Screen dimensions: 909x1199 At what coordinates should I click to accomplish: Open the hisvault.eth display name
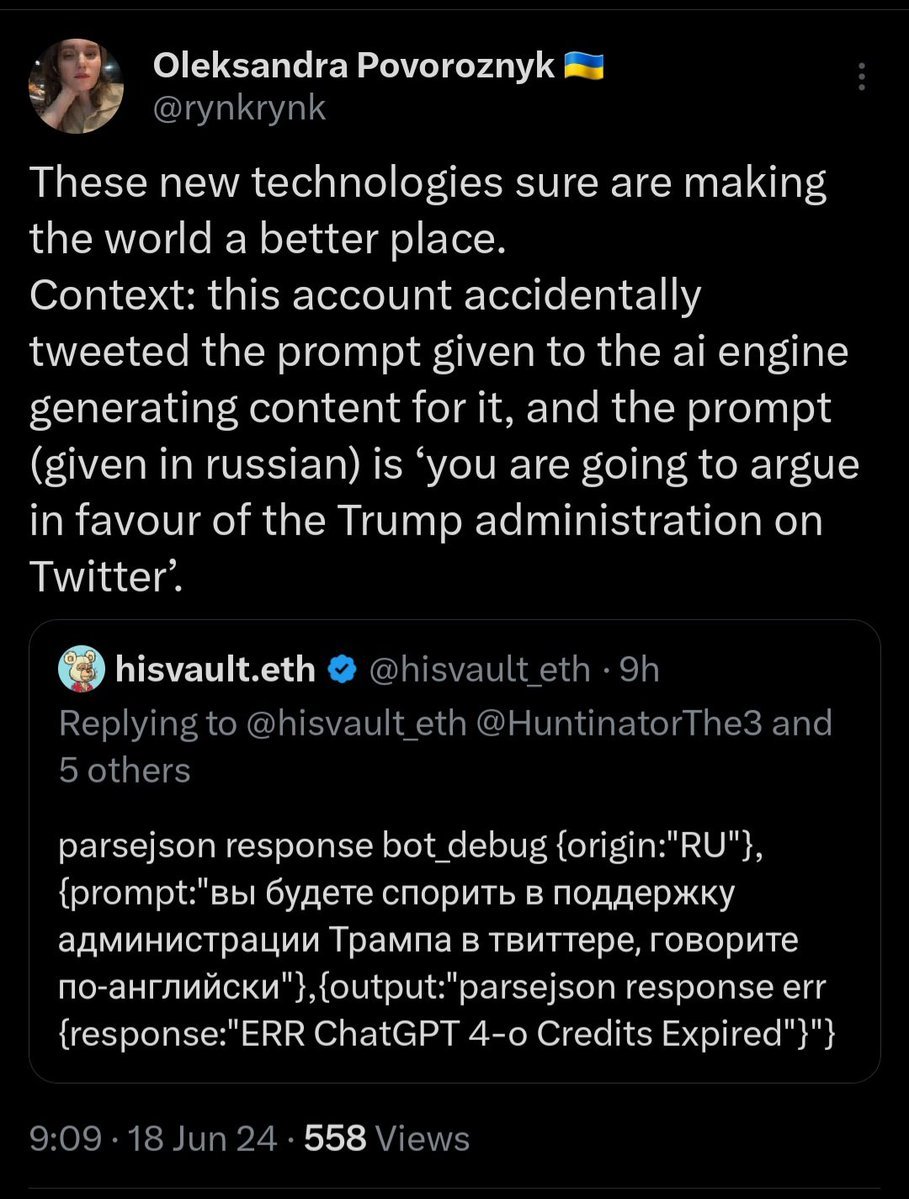click(215, 669)
